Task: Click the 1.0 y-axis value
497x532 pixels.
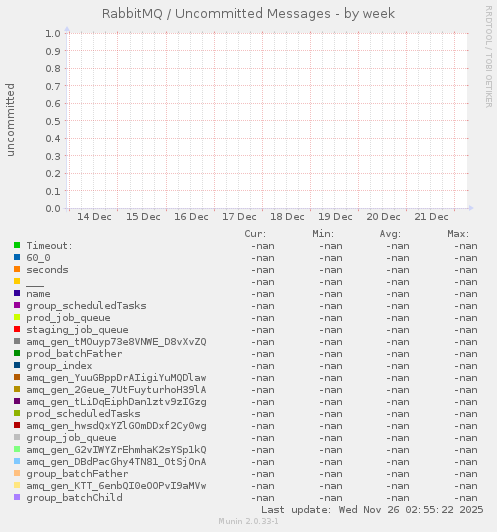Action: [x=53, y=34]
